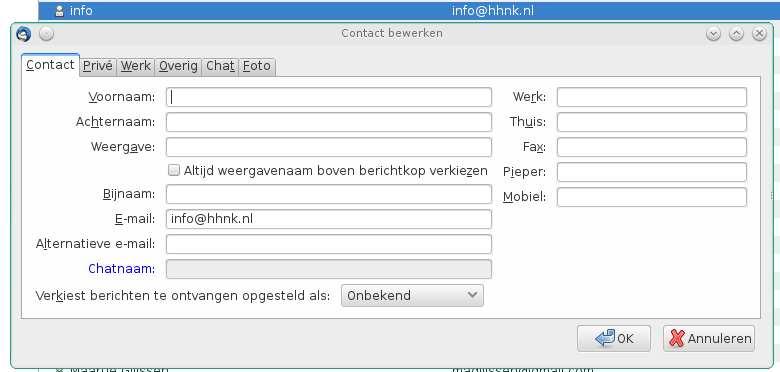Minimize the Contact bewerken dialog
The height and width of the screenshot is (372, 780).
[713, 33]
